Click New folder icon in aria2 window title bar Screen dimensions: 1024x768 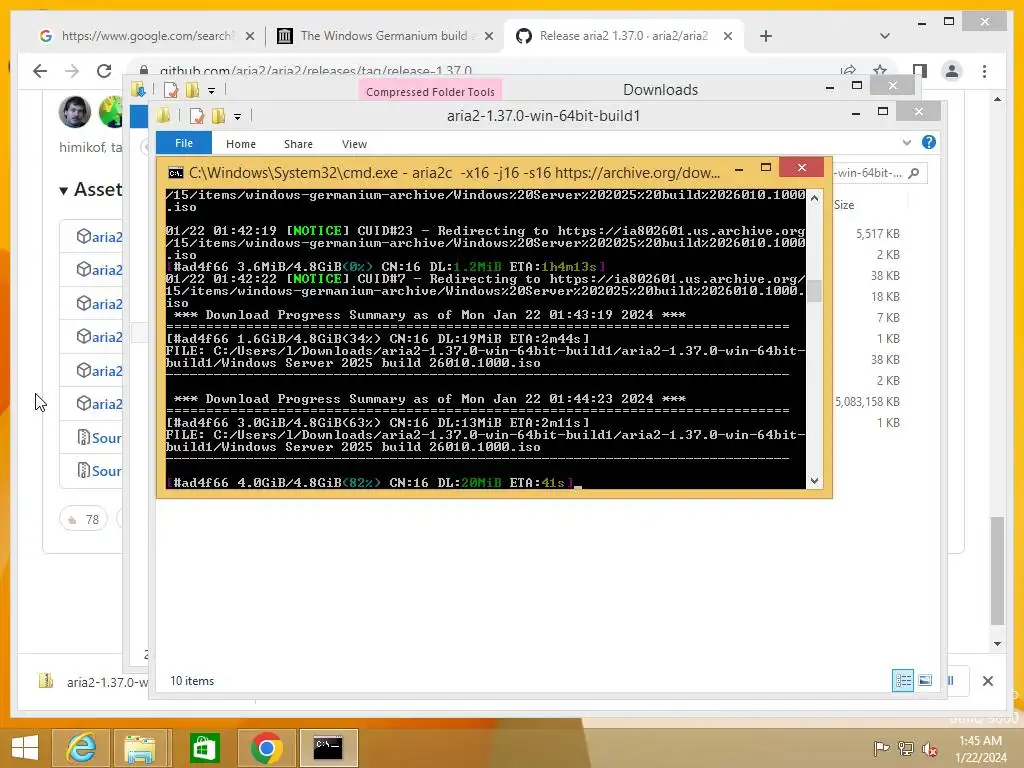coord(219,116)
